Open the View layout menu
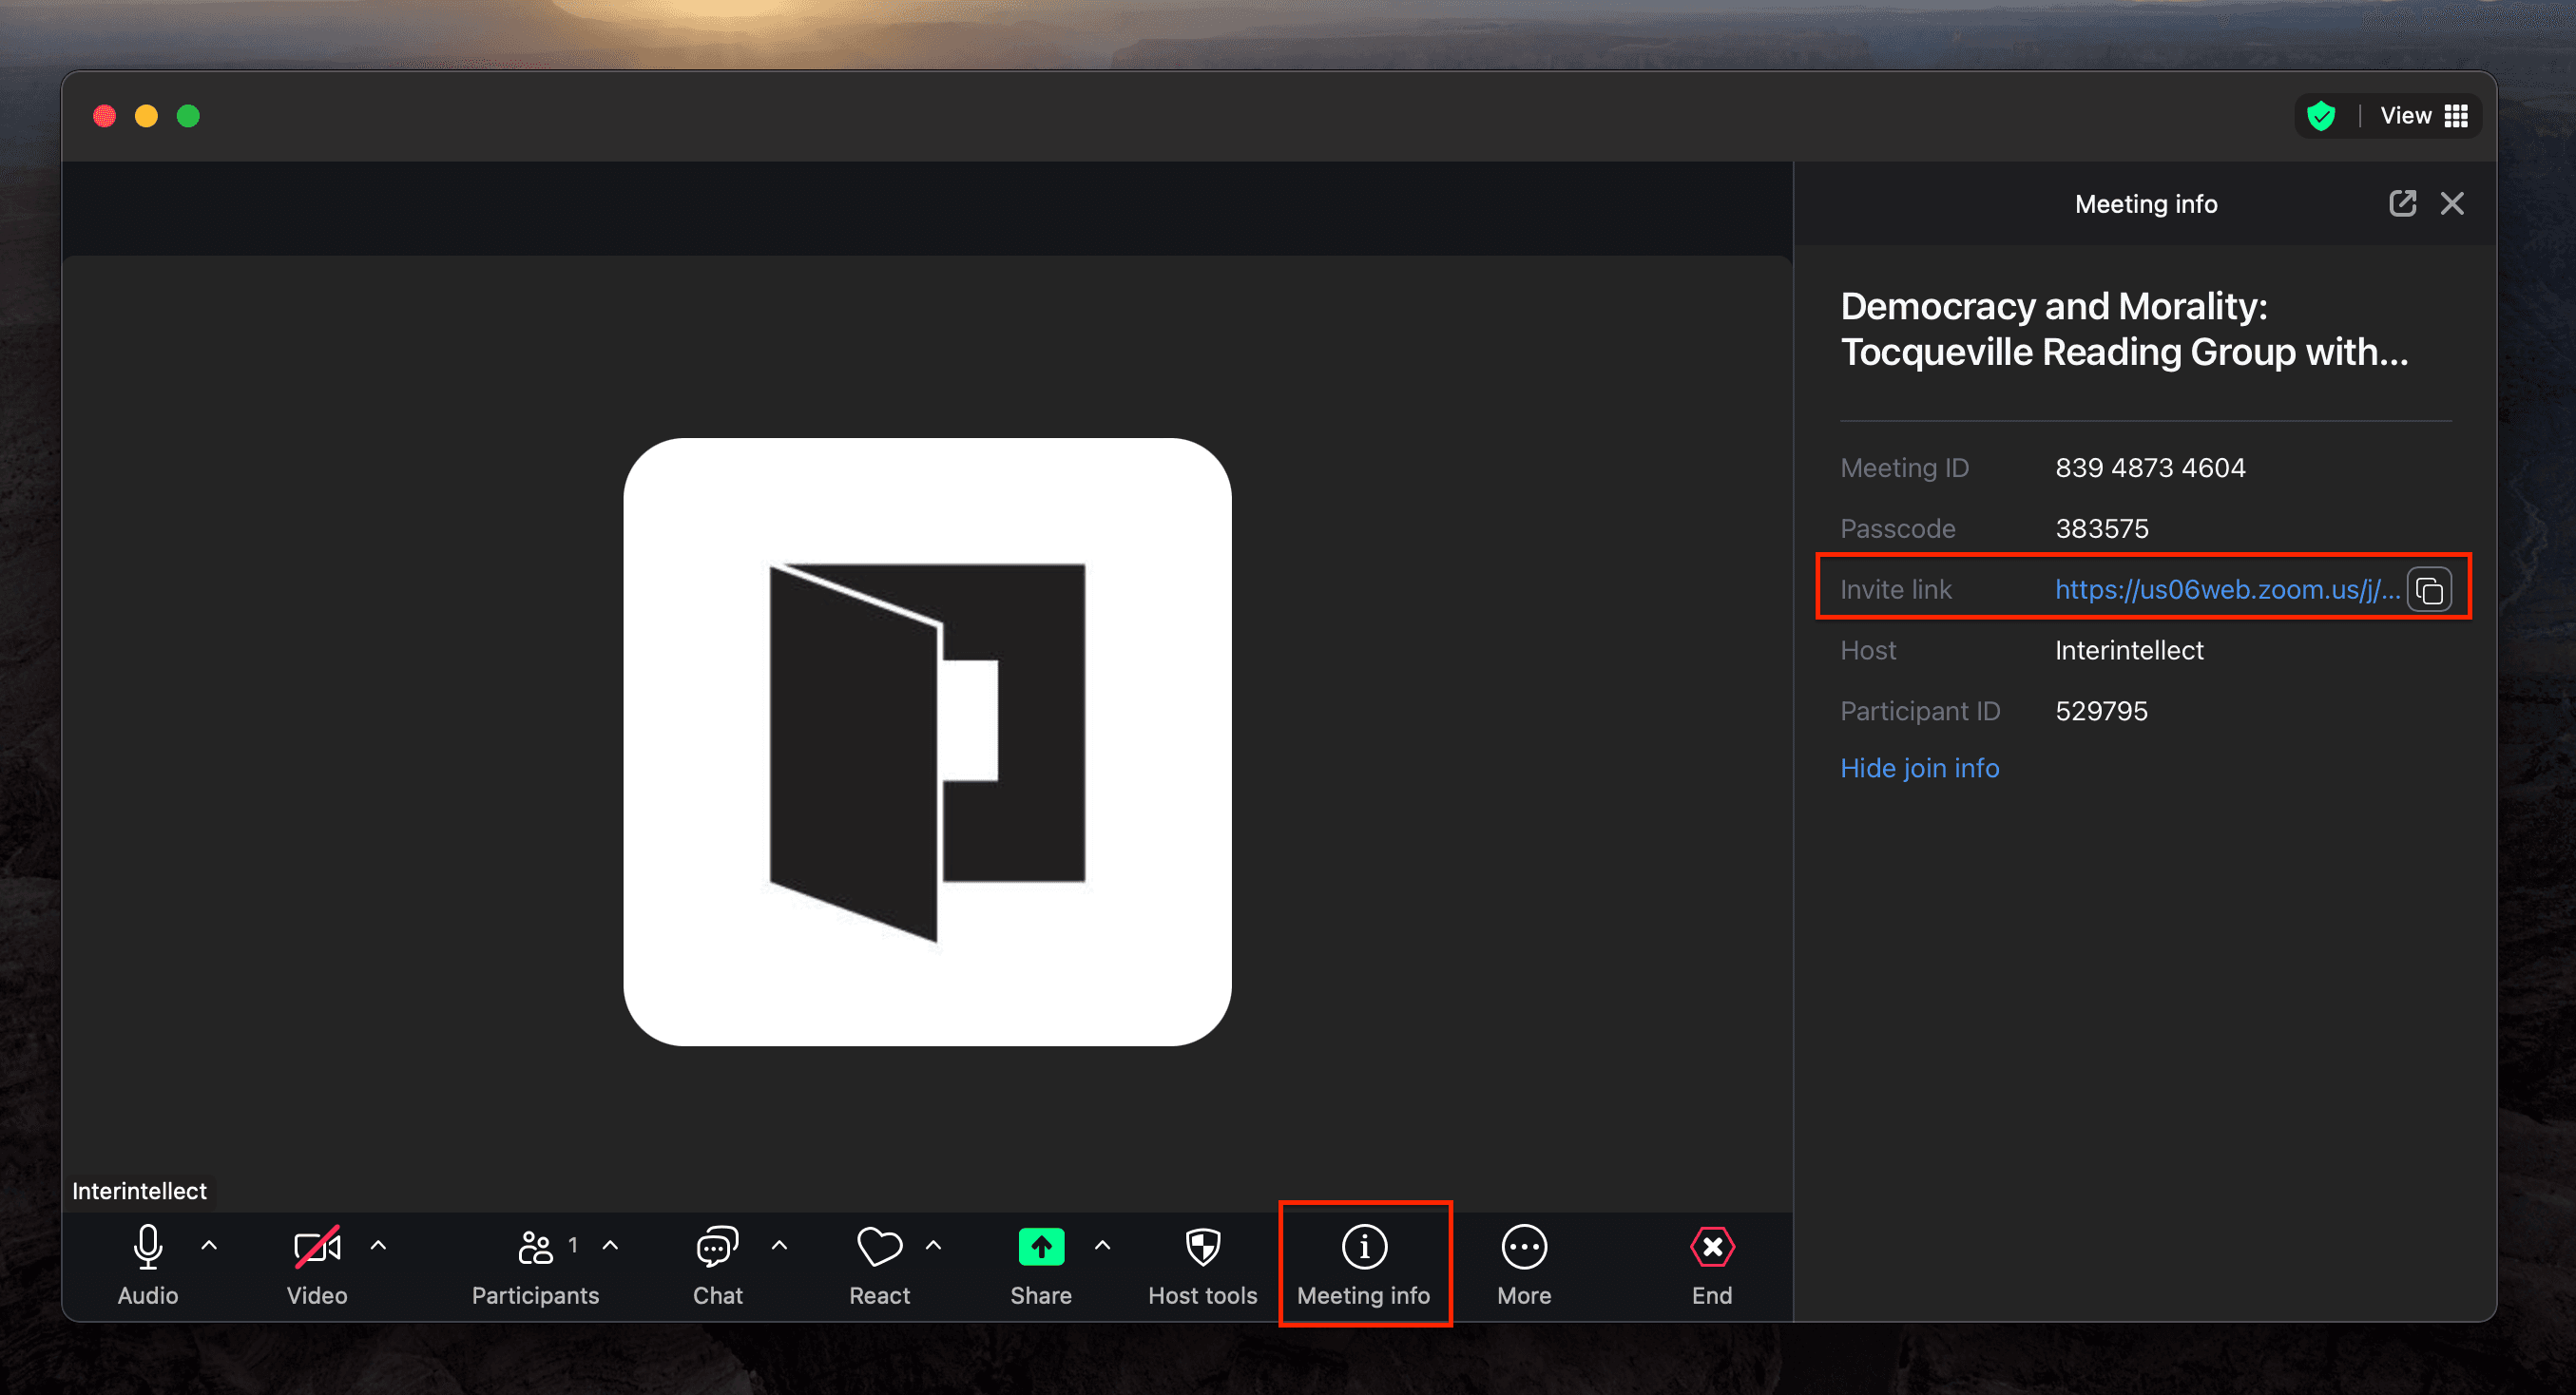 click(2424, 116)
